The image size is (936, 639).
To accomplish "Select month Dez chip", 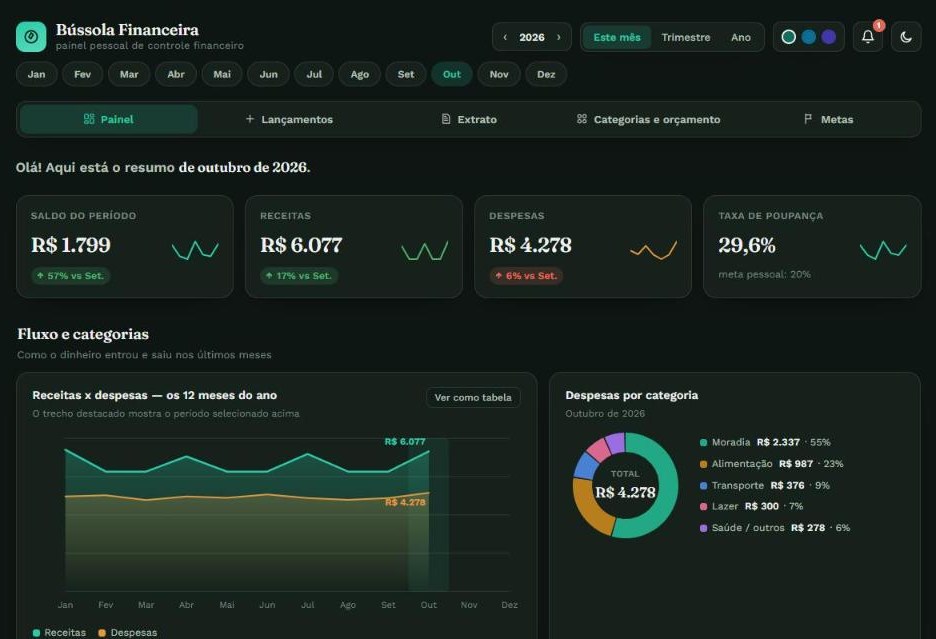I will click(546, 74).
